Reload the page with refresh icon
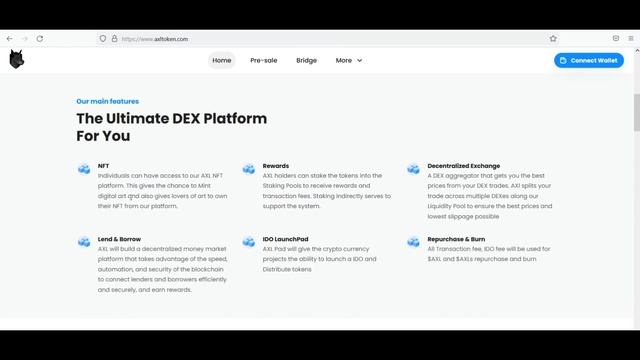Screen dimensions: 640x360 pyautogui.click(x=40, y=39)
